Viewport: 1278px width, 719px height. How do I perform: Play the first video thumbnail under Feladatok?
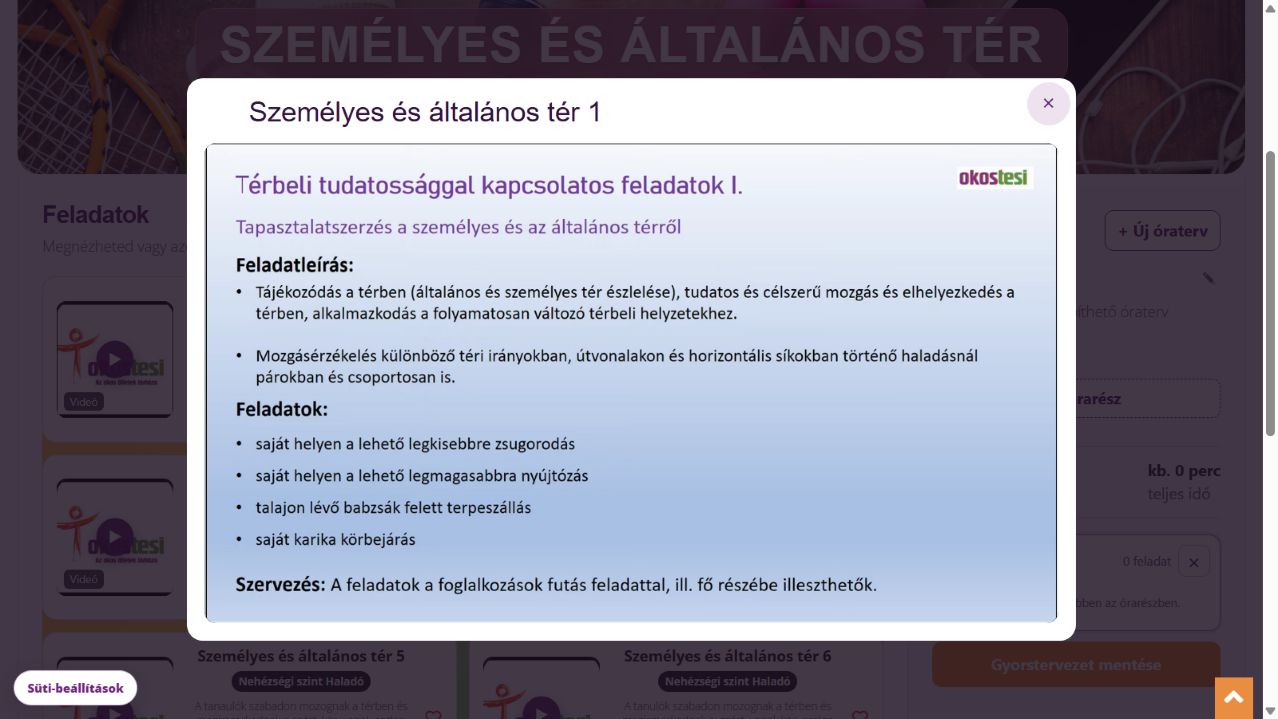pyautogui.click(x=114, y=359)
